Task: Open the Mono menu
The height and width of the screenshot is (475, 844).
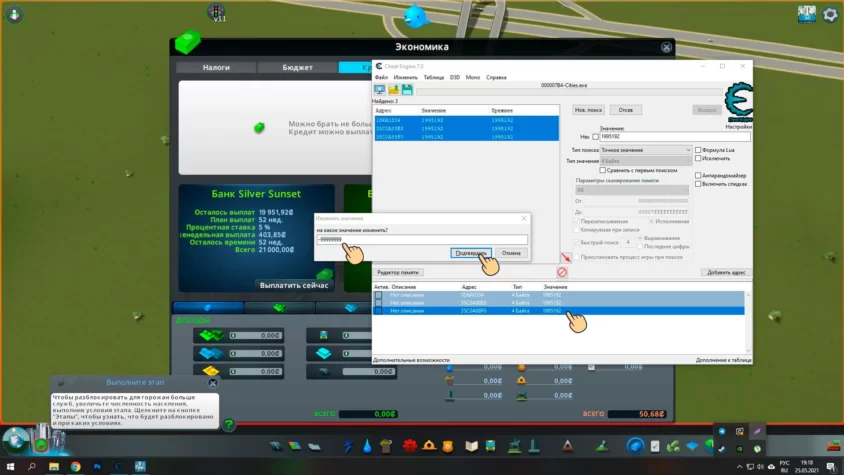Action: (x=473, y=78)
